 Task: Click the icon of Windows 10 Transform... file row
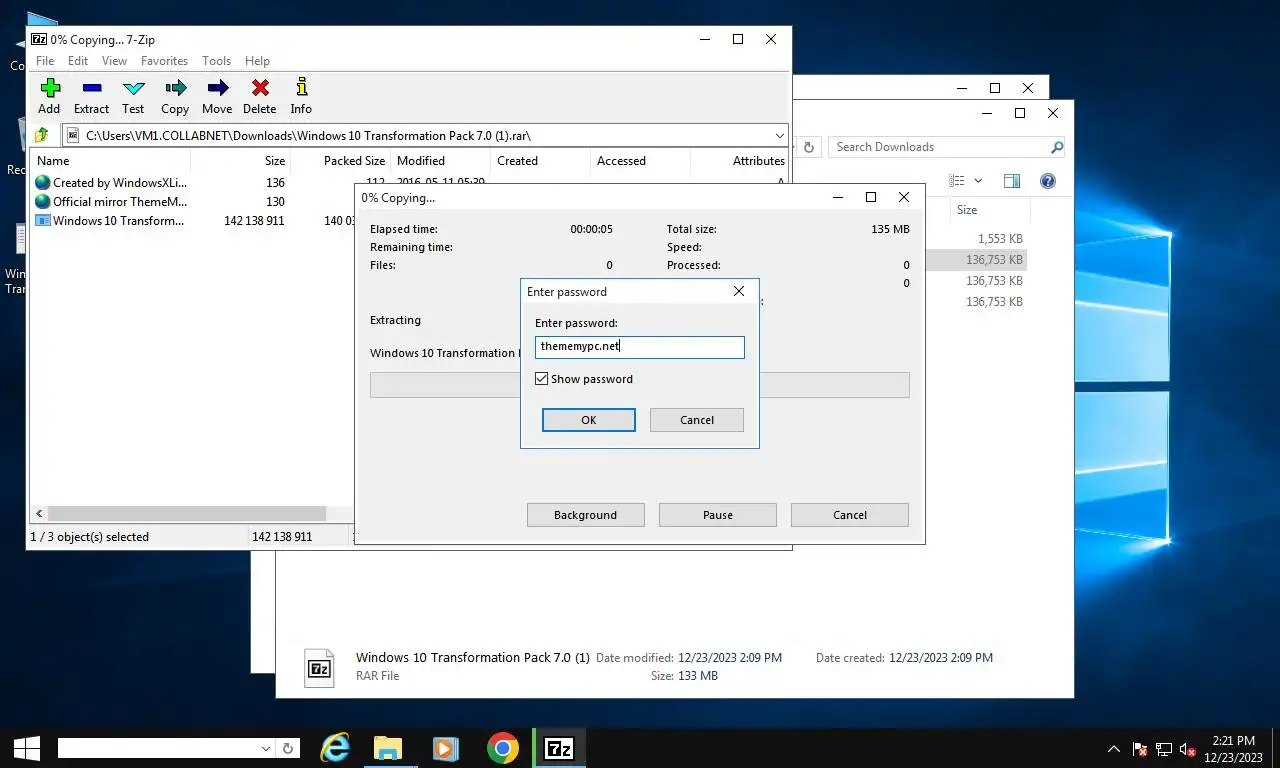click(x=42, y=220)
